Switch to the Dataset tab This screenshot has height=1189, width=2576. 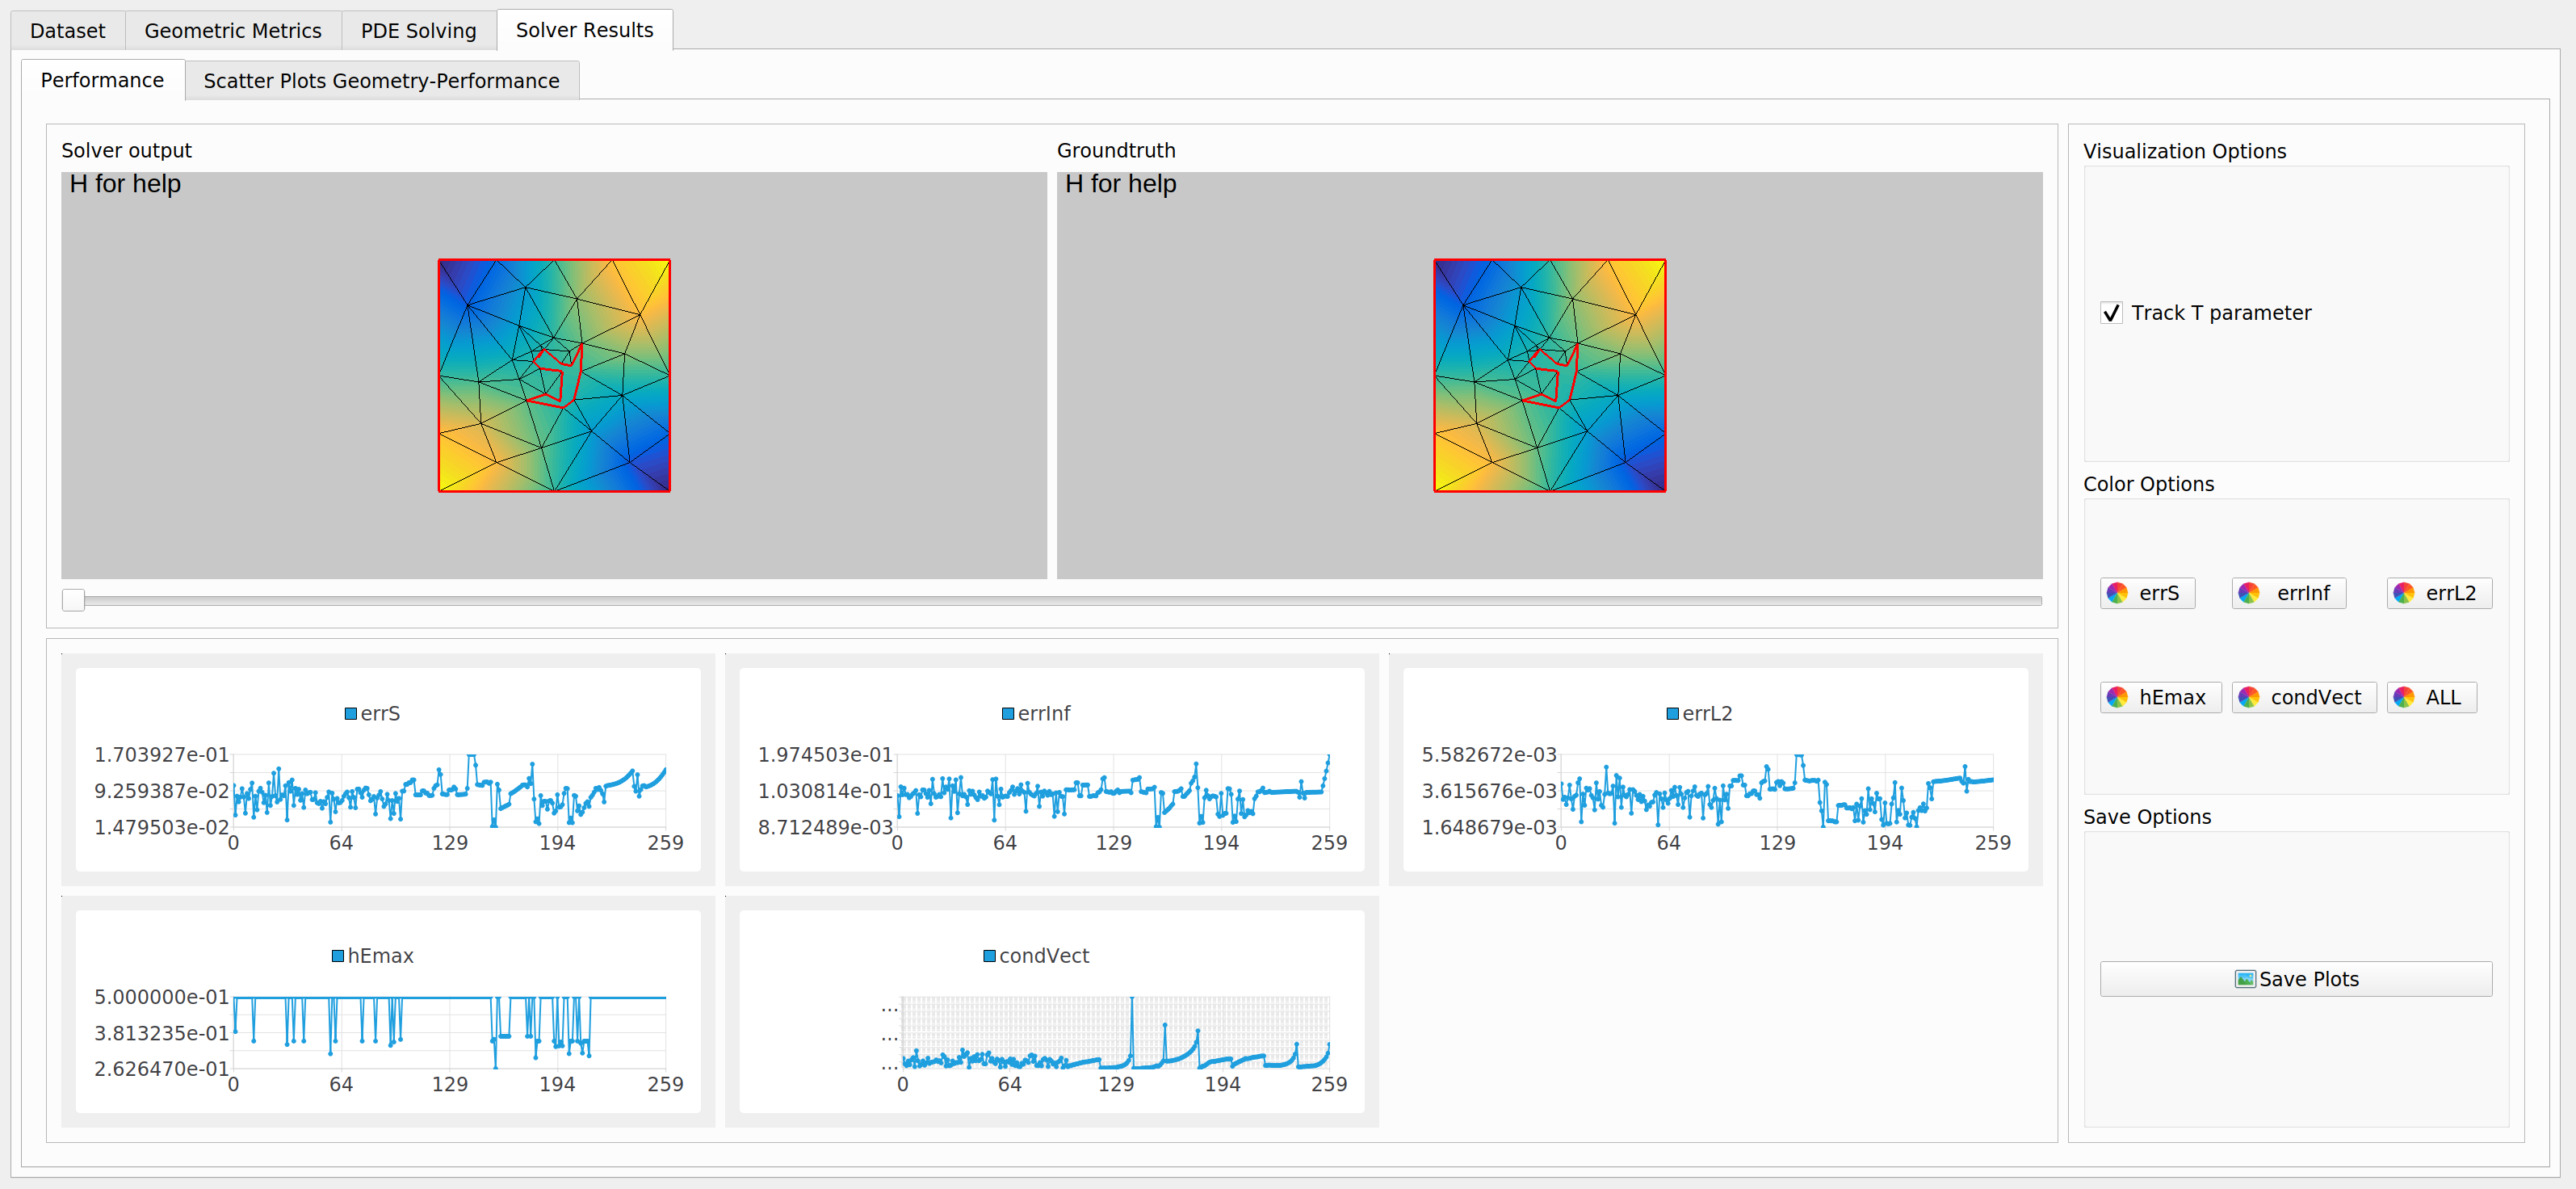[x=67, y=30]
